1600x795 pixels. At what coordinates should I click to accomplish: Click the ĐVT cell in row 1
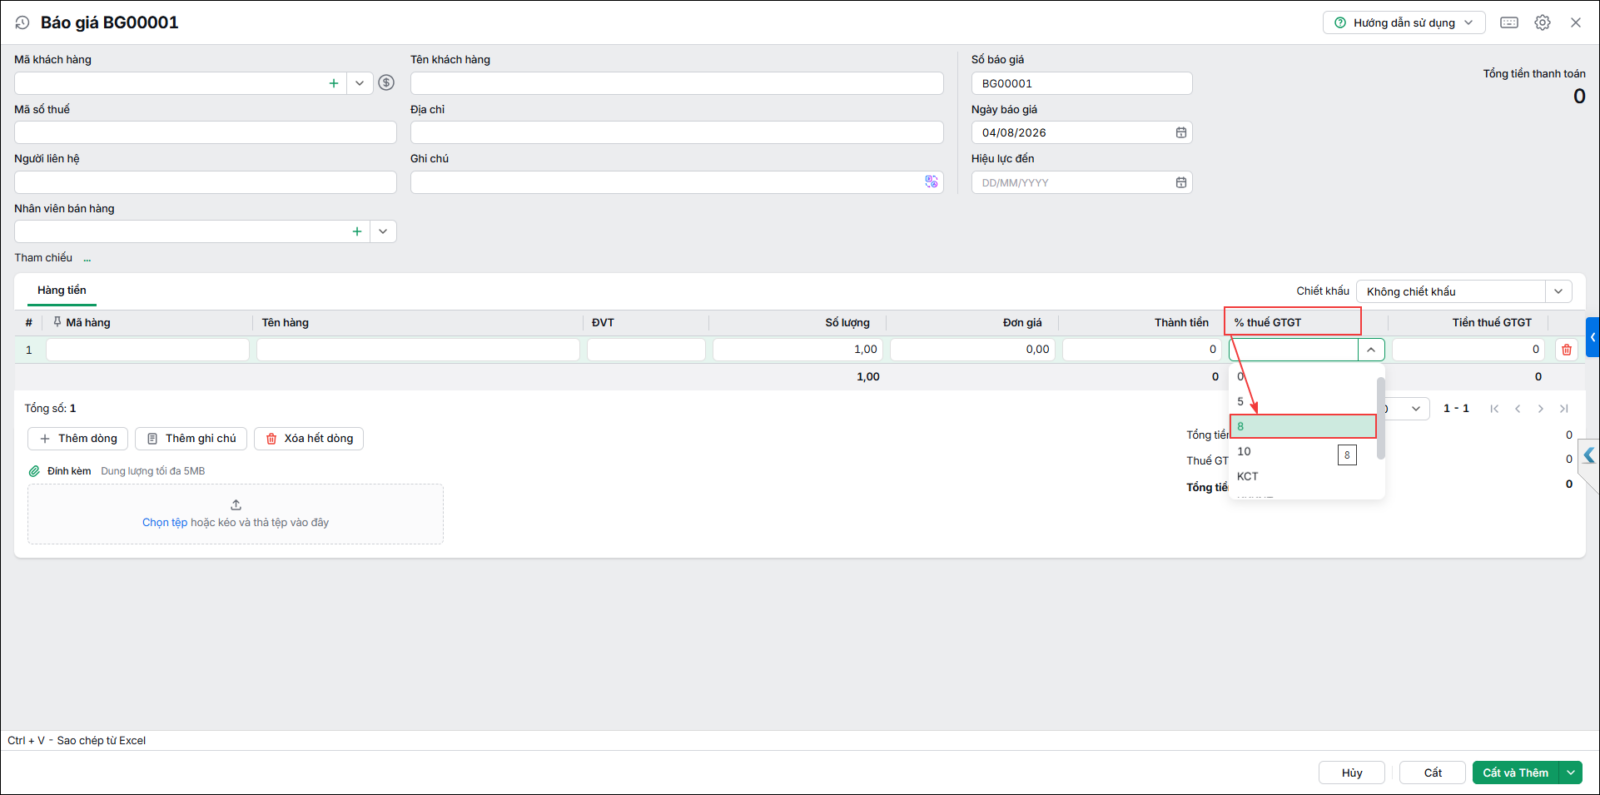click(x=646, y=349)
